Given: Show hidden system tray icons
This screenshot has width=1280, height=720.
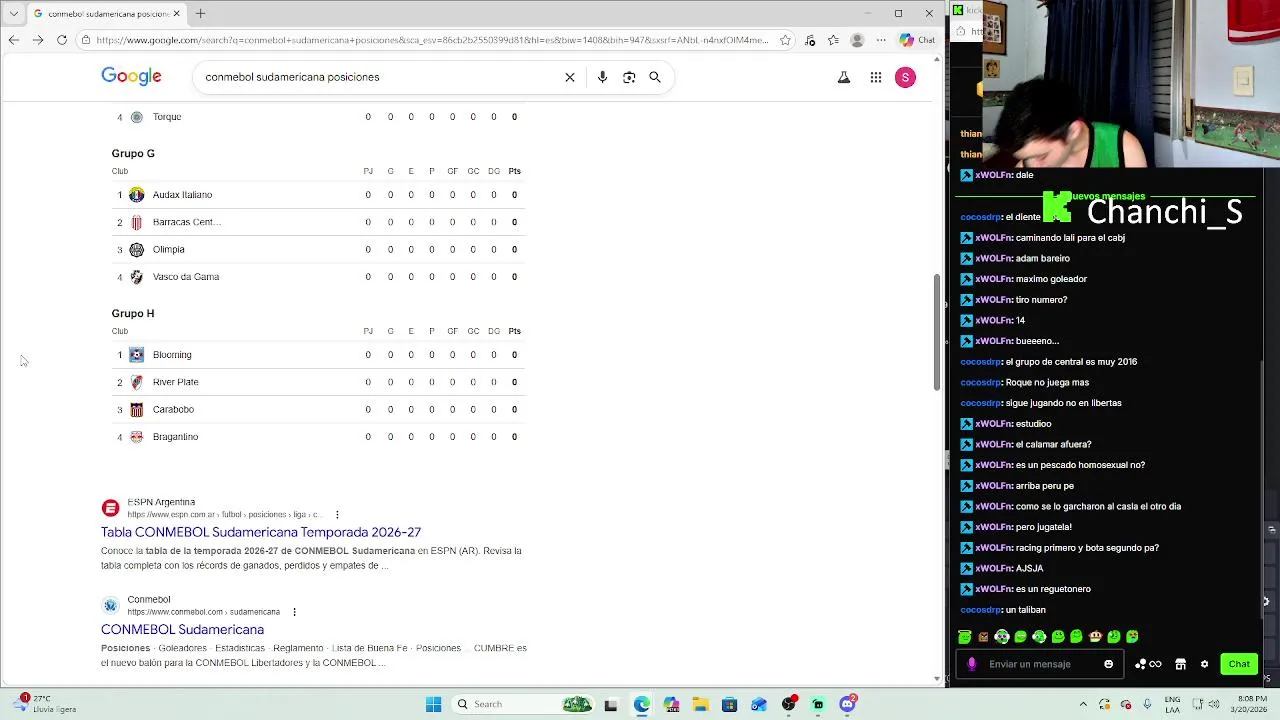Looking at the screenshot, I should pos(1083,704).
